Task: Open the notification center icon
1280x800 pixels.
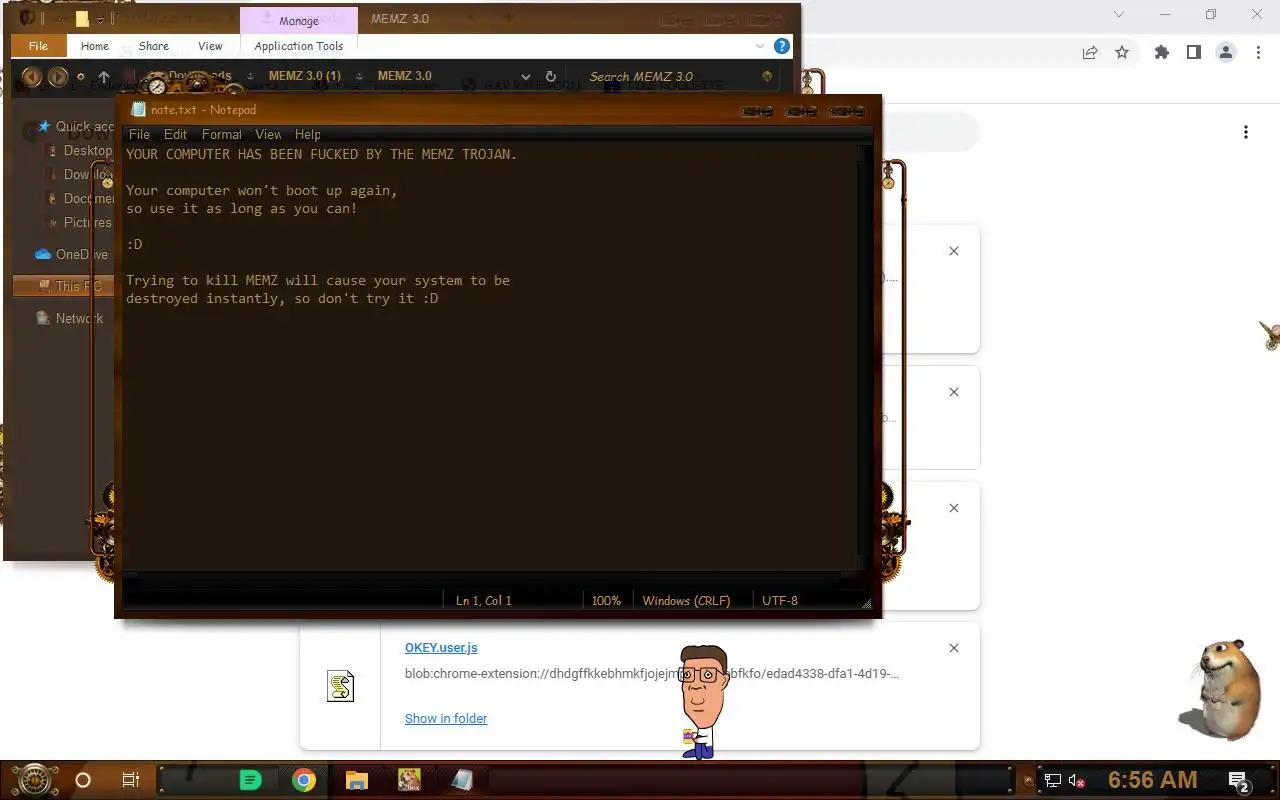Action: click(x=1239, y=781)
